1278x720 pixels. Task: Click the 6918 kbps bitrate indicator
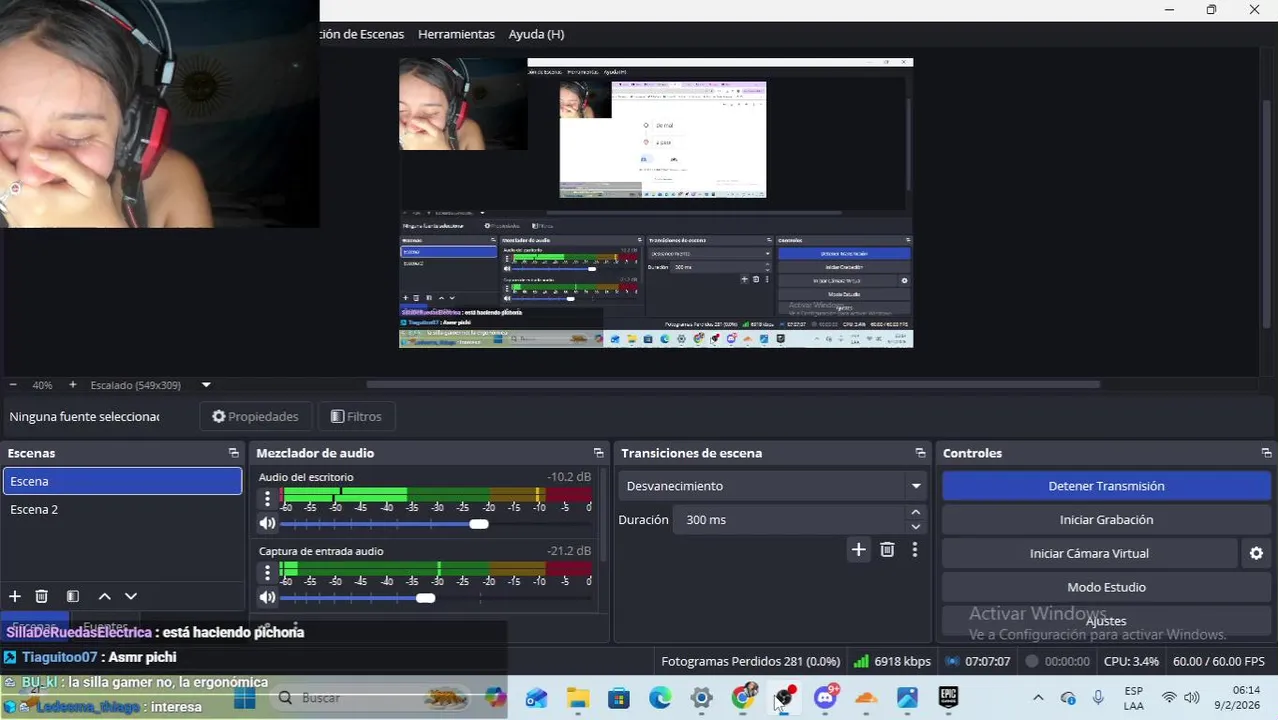coord(892,661)
